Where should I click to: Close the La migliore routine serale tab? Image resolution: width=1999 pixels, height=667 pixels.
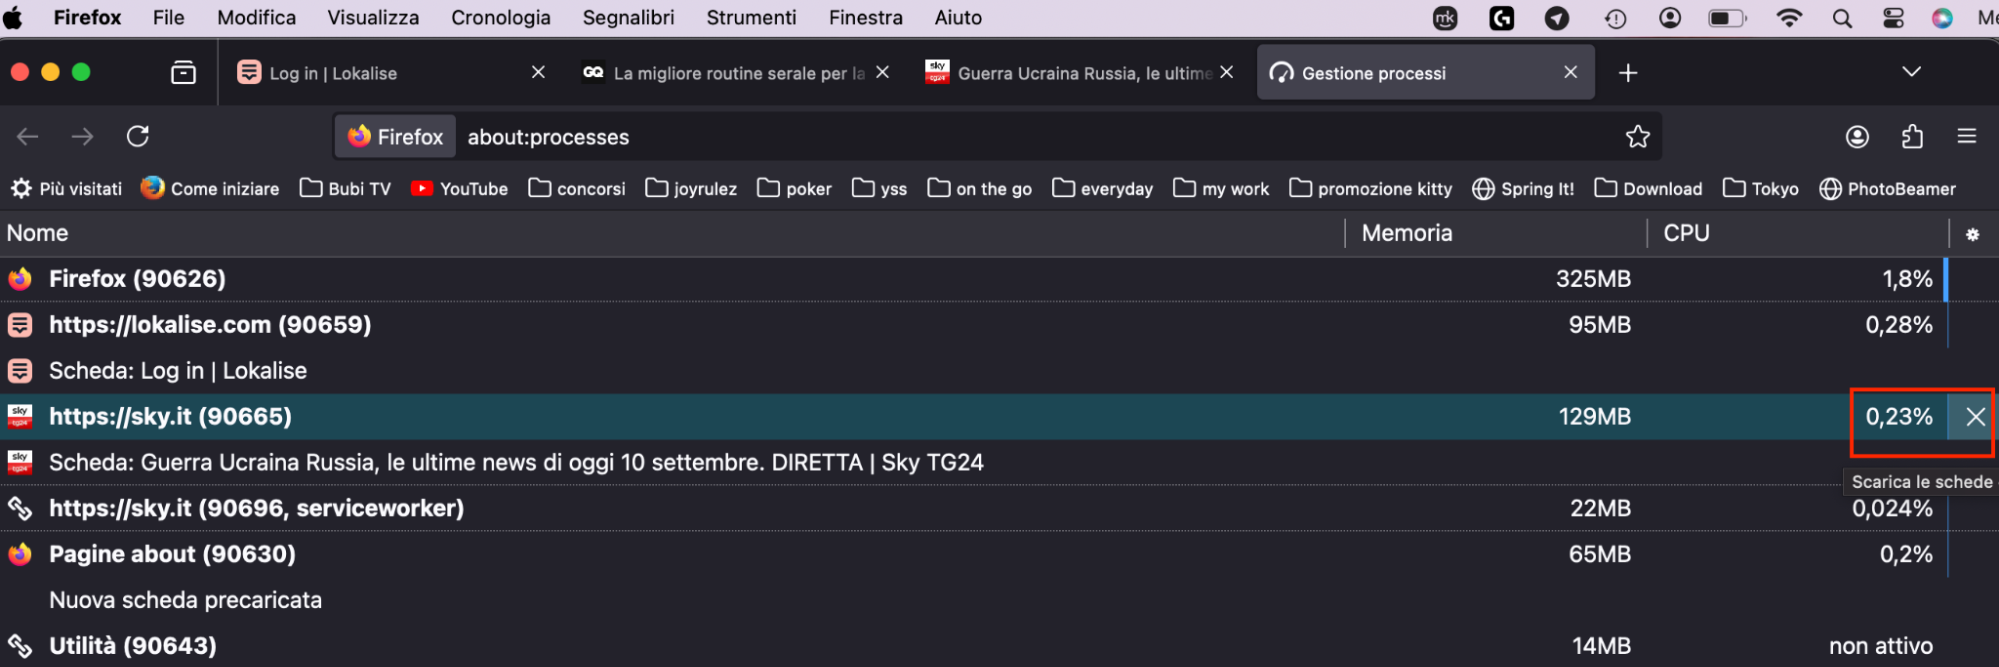[882, 72]
